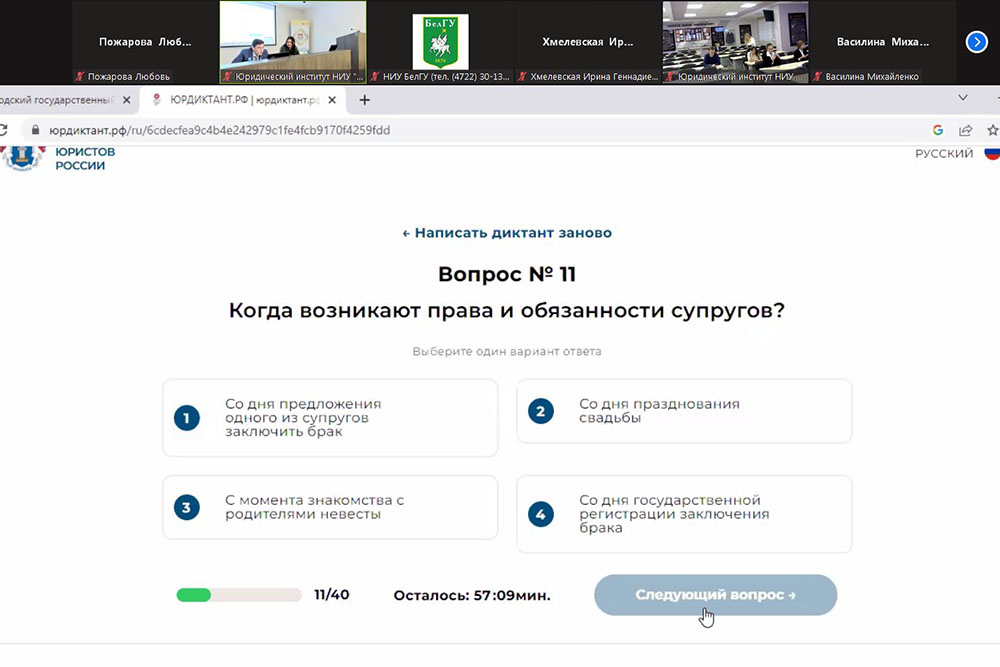This screenshot has height=667, width=1000.
Task: Open a new browser tab with plus
Action: point(365,100)
